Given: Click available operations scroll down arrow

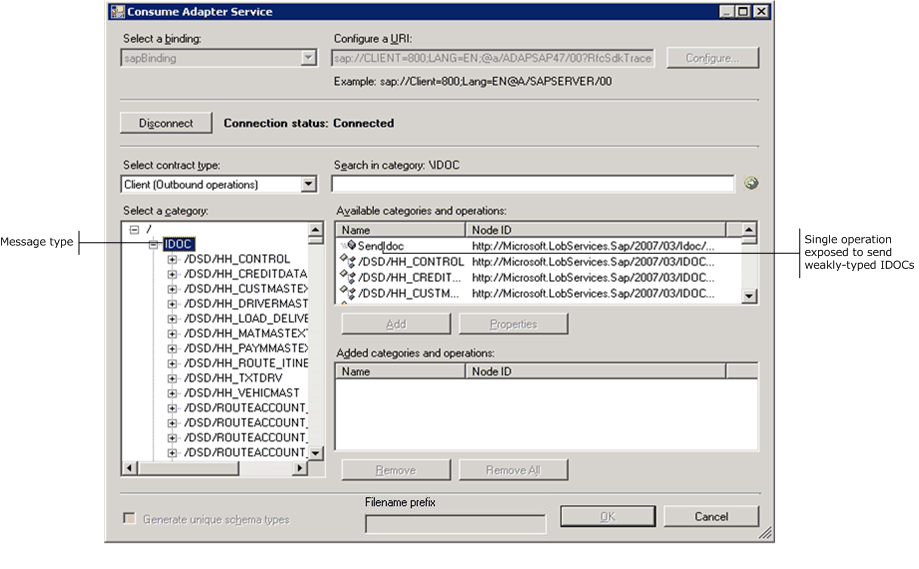Looking at the screenshot, I should pos(749,296).
